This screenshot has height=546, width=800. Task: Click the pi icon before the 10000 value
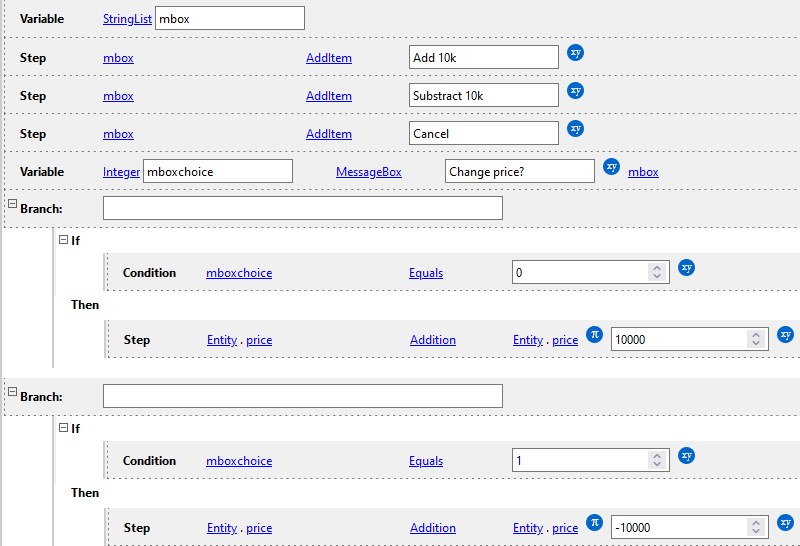point(594,335)
